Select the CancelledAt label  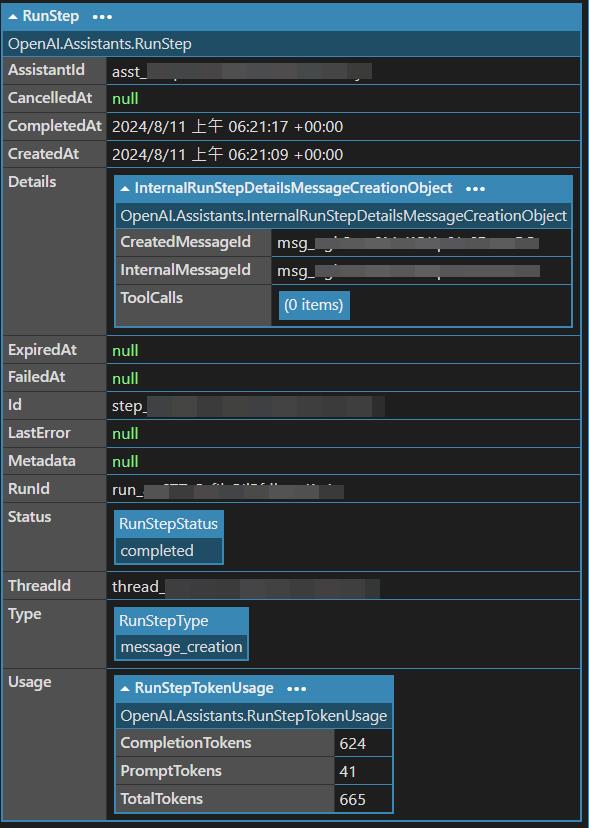[x=50, y=98]
